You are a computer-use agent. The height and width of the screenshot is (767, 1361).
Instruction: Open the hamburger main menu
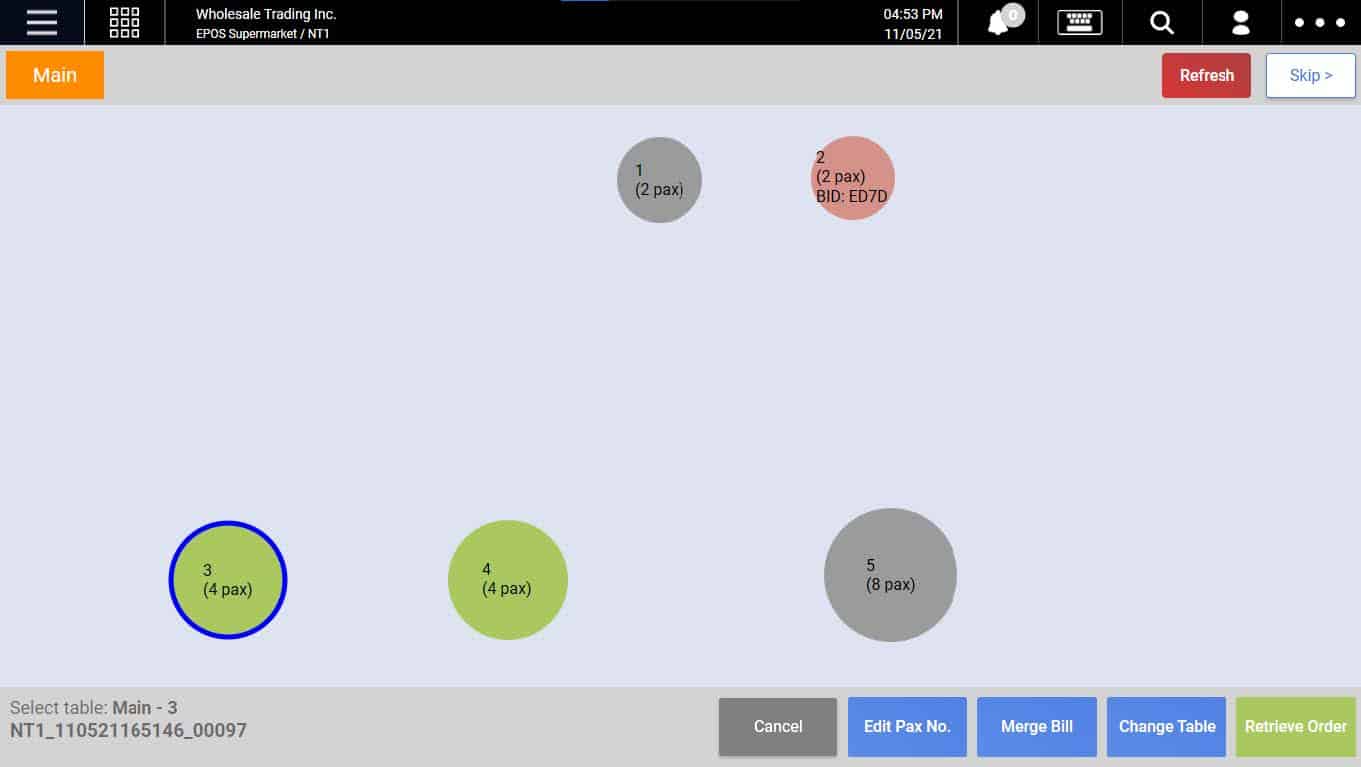pos(41,22)
